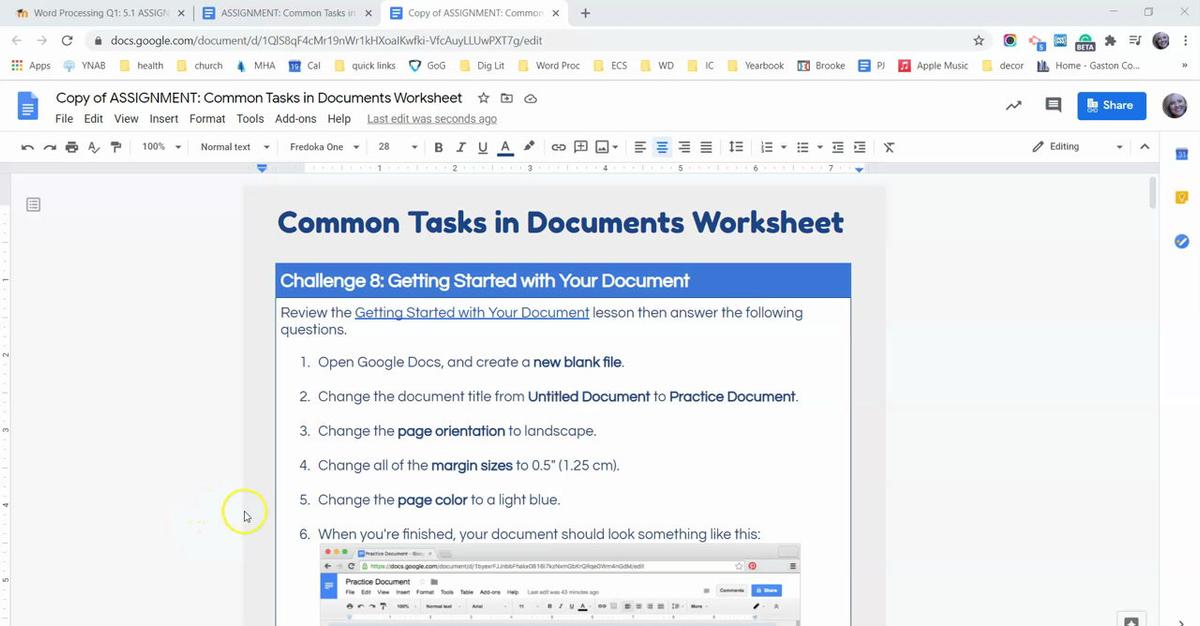Reload the page in Chrome
The image size is (1200, 626).
pos(67,41)
